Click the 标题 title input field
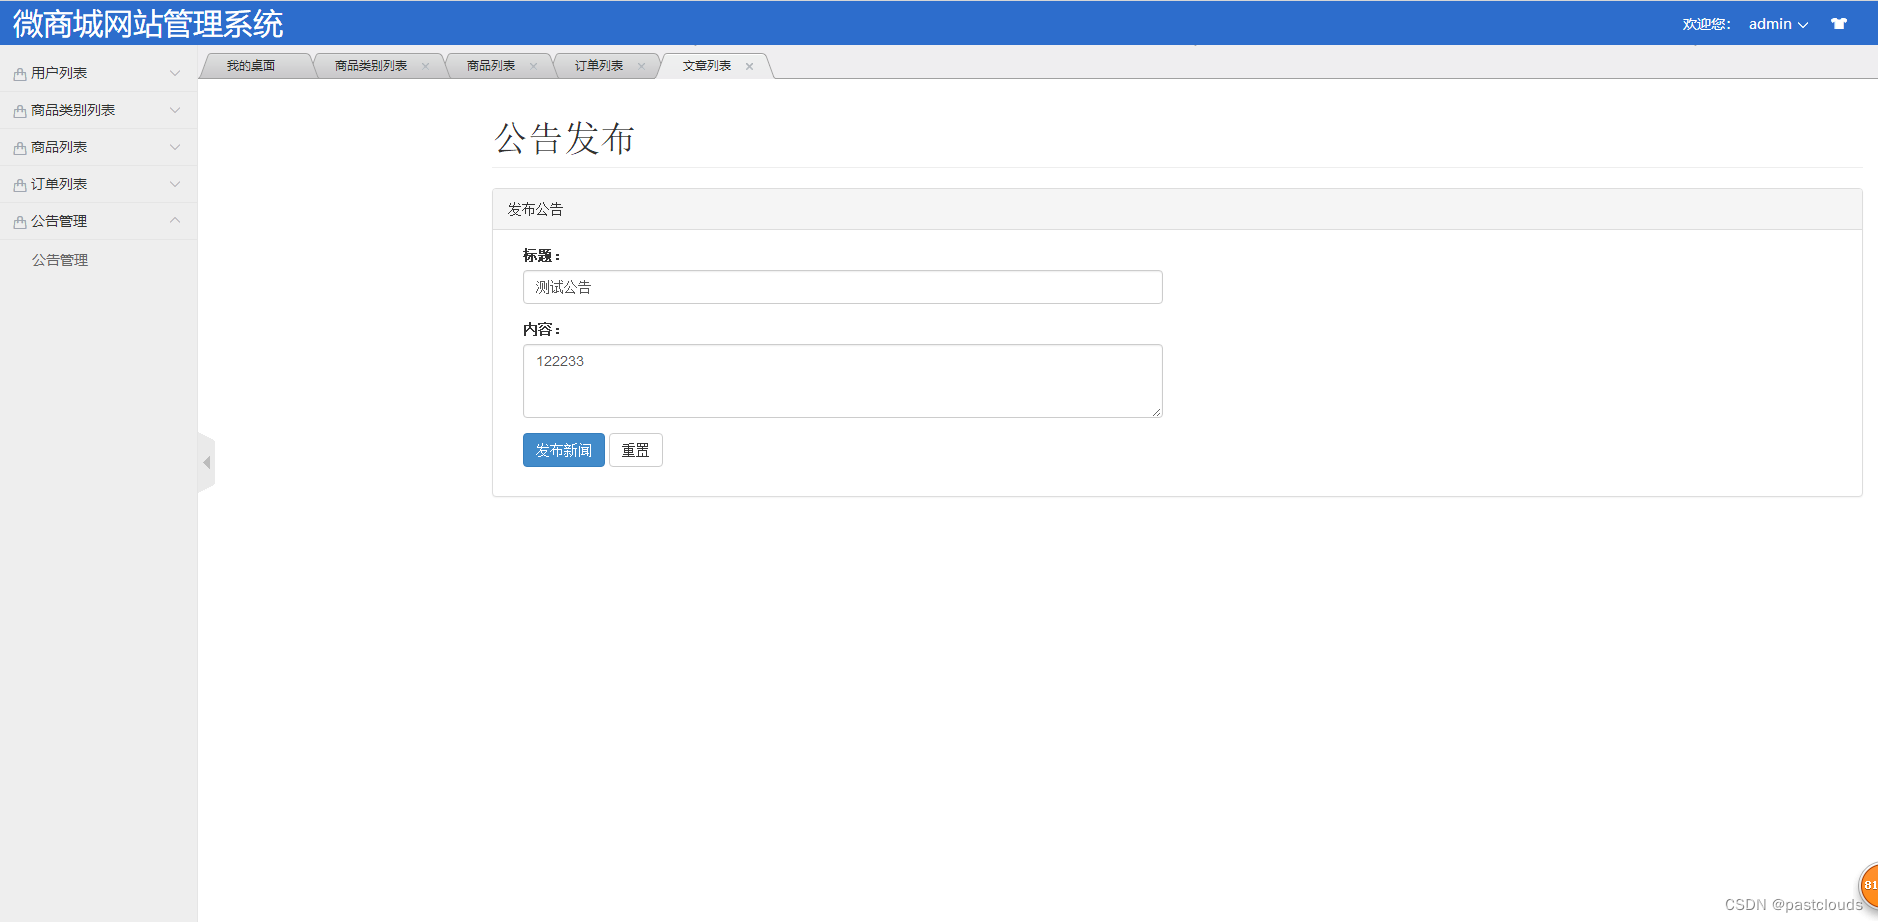Screen dimensions: 1878x922 coord(842,287)
